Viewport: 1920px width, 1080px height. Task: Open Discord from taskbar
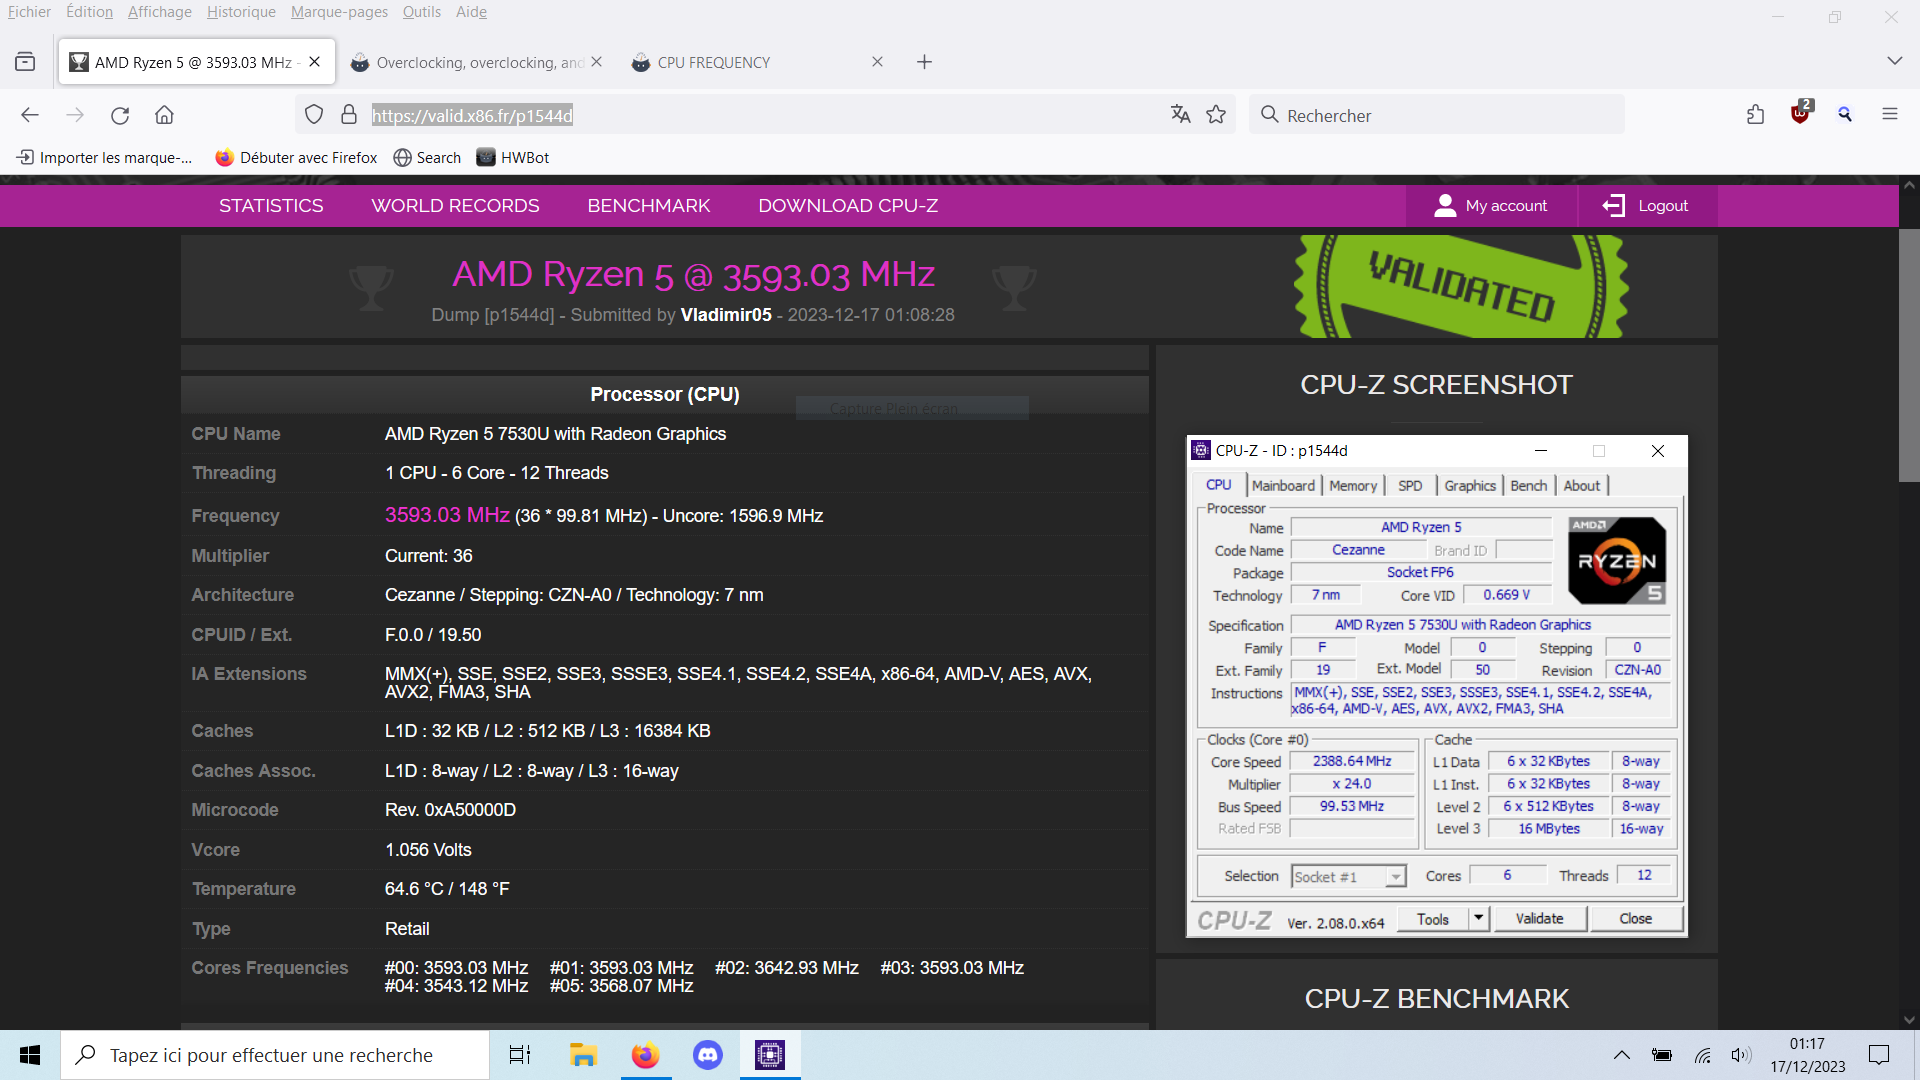pyautogui.click(x=708, y=1055)
